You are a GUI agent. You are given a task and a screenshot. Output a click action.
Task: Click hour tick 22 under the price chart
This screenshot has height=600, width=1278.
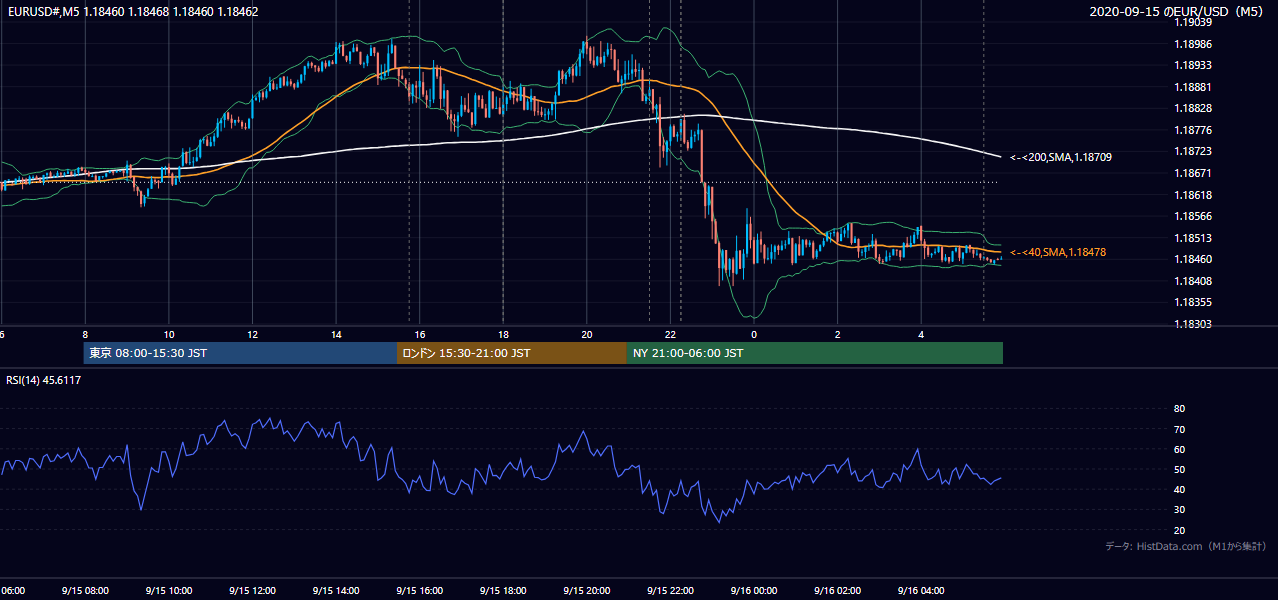[670, 335]
